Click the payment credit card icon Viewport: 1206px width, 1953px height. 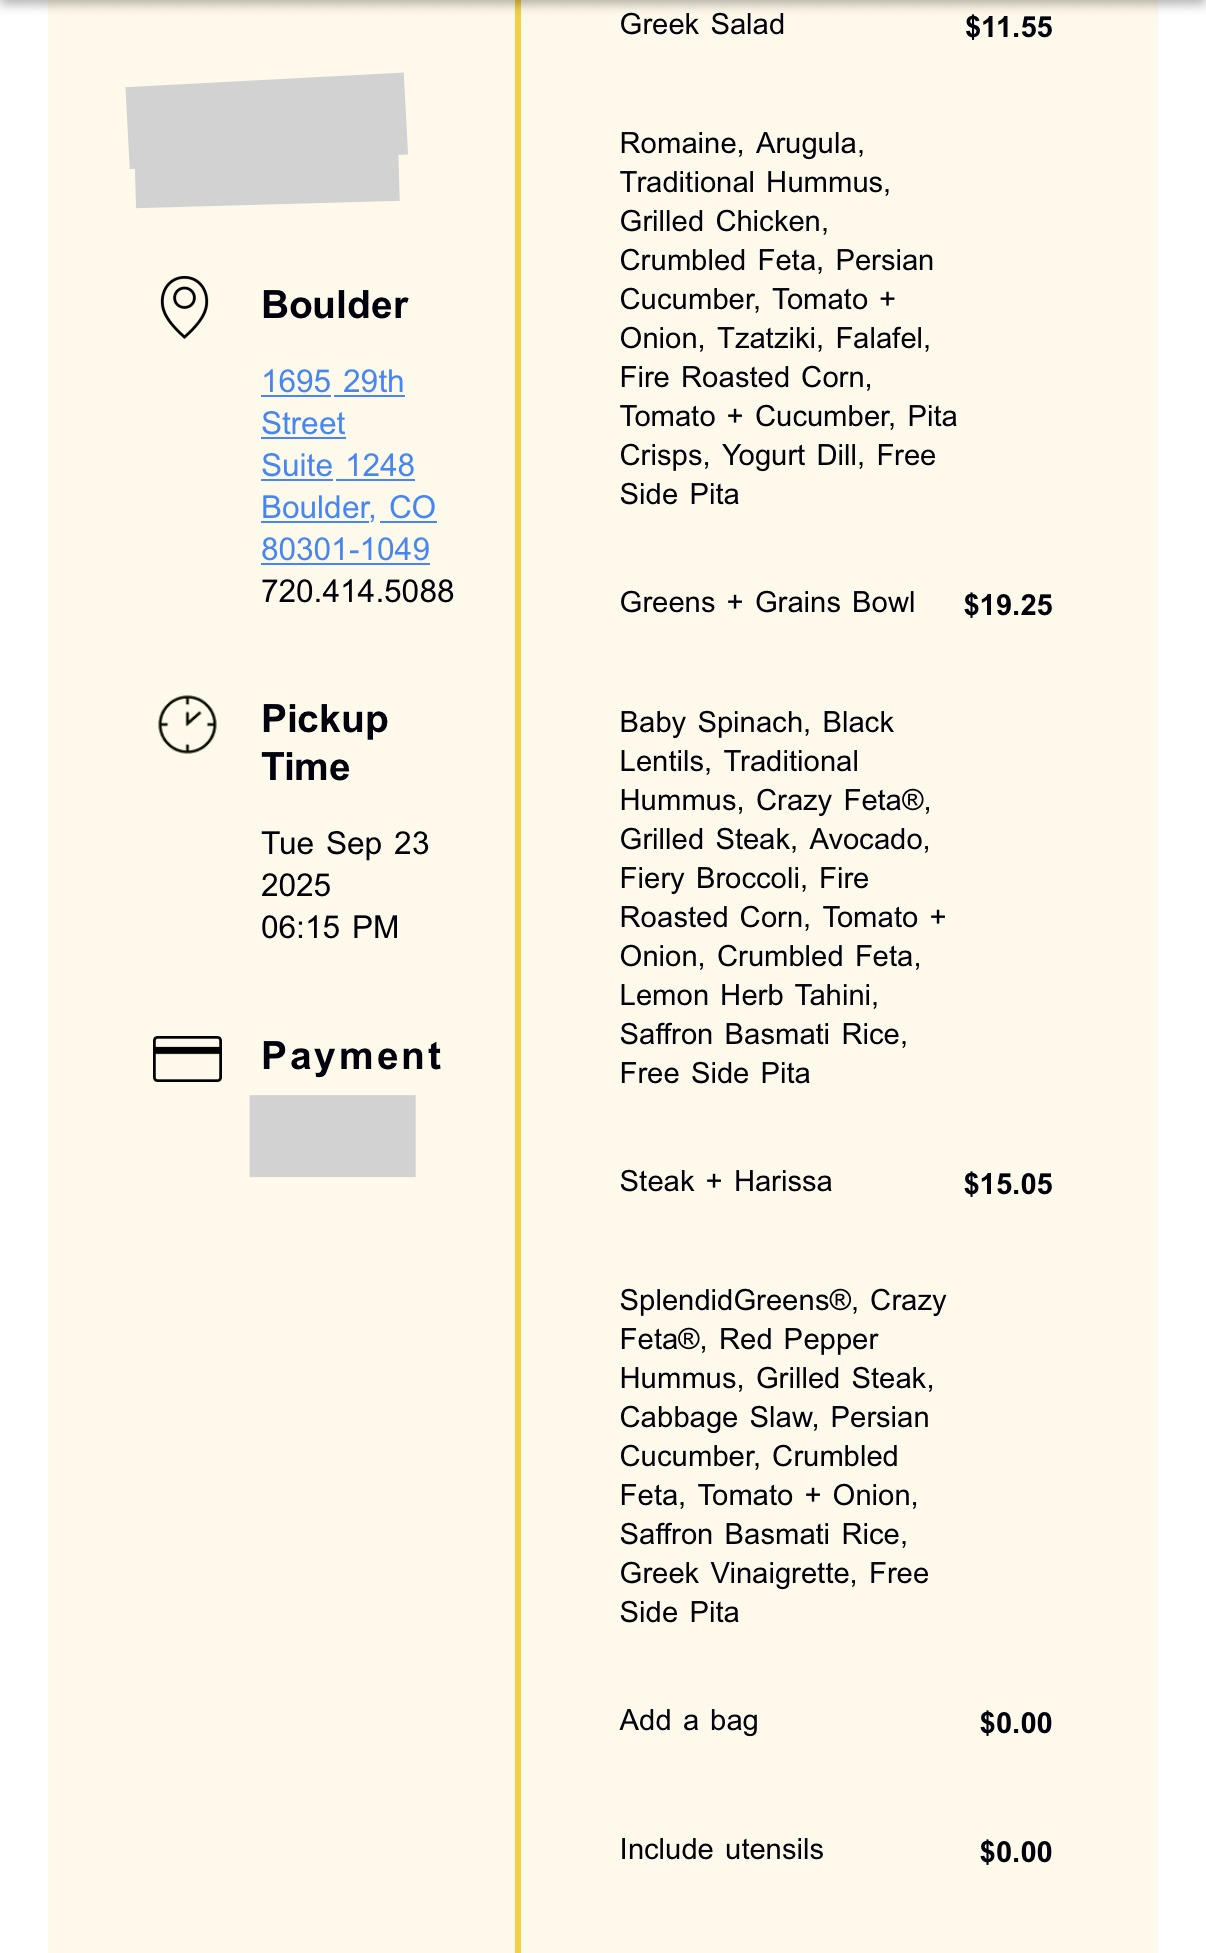point(187,1058)
